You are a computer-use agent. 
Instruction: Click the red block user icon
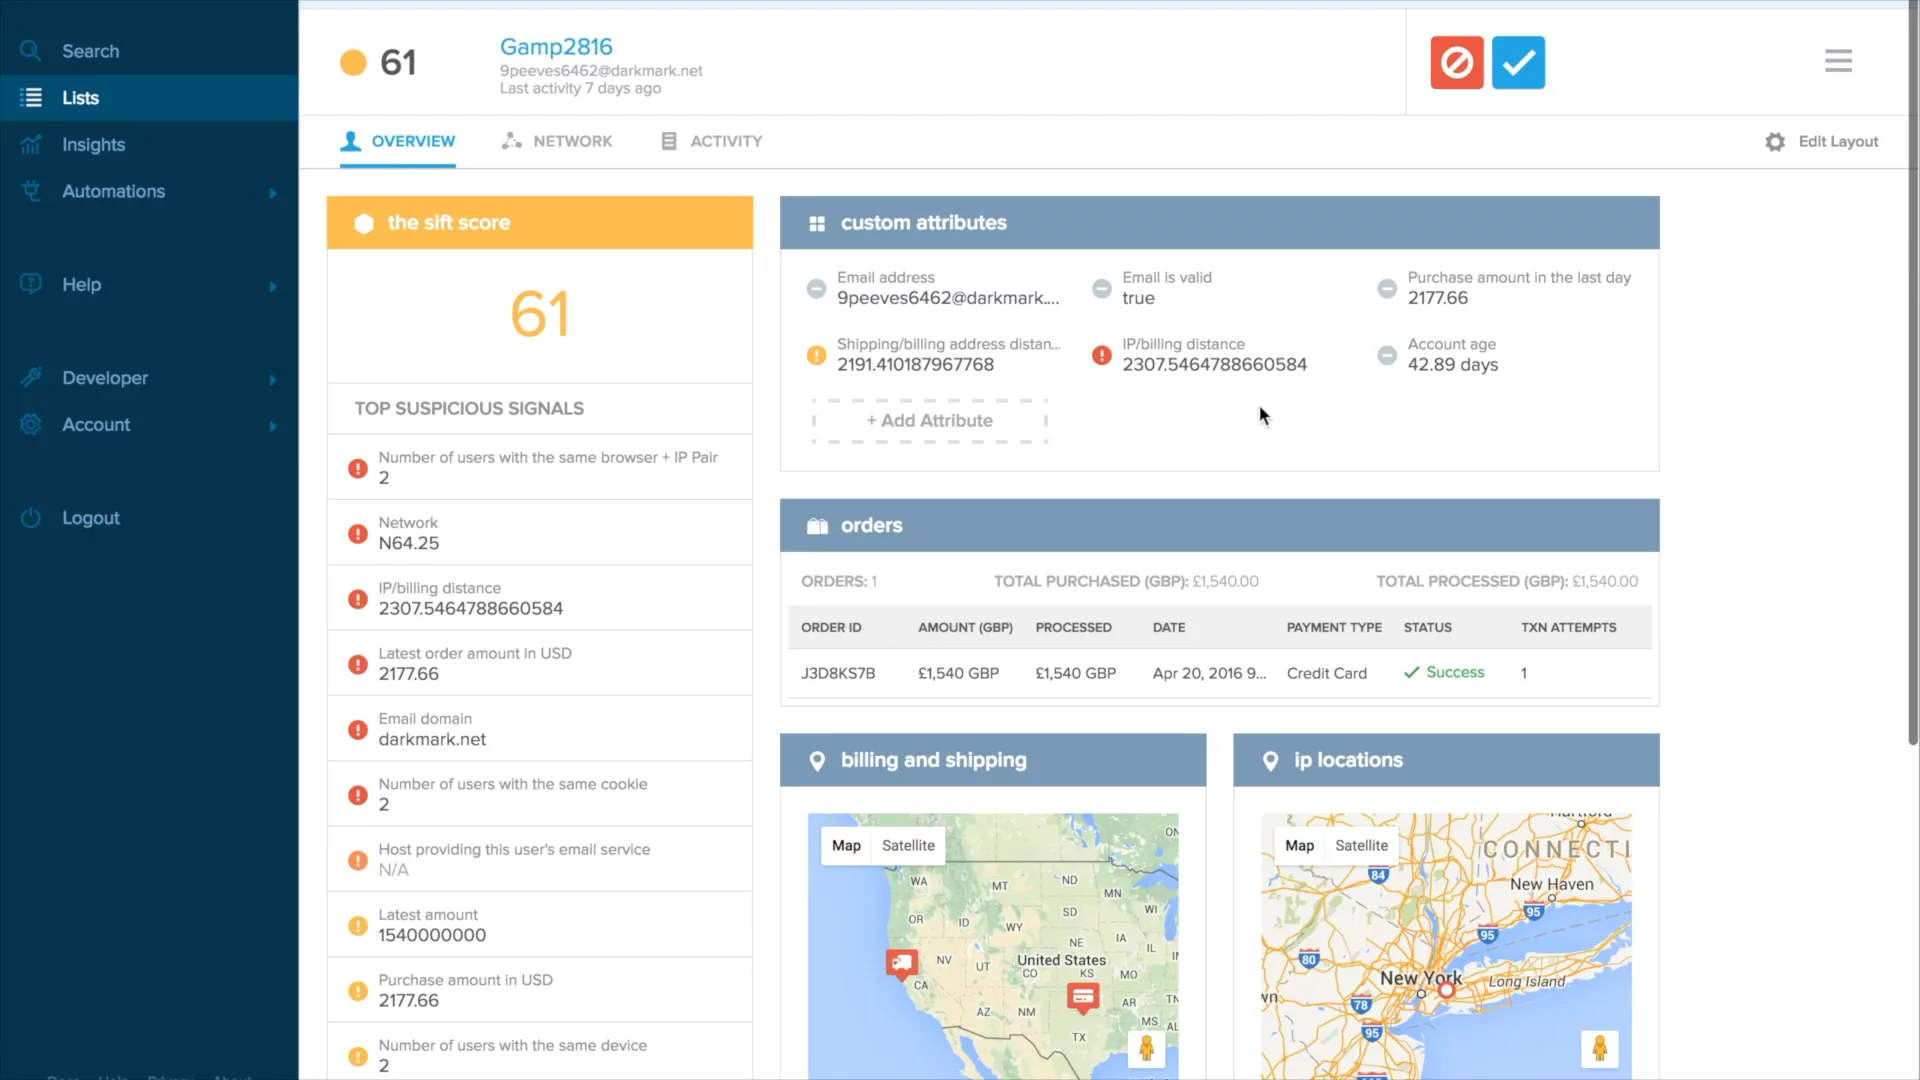click(1456, 62)
